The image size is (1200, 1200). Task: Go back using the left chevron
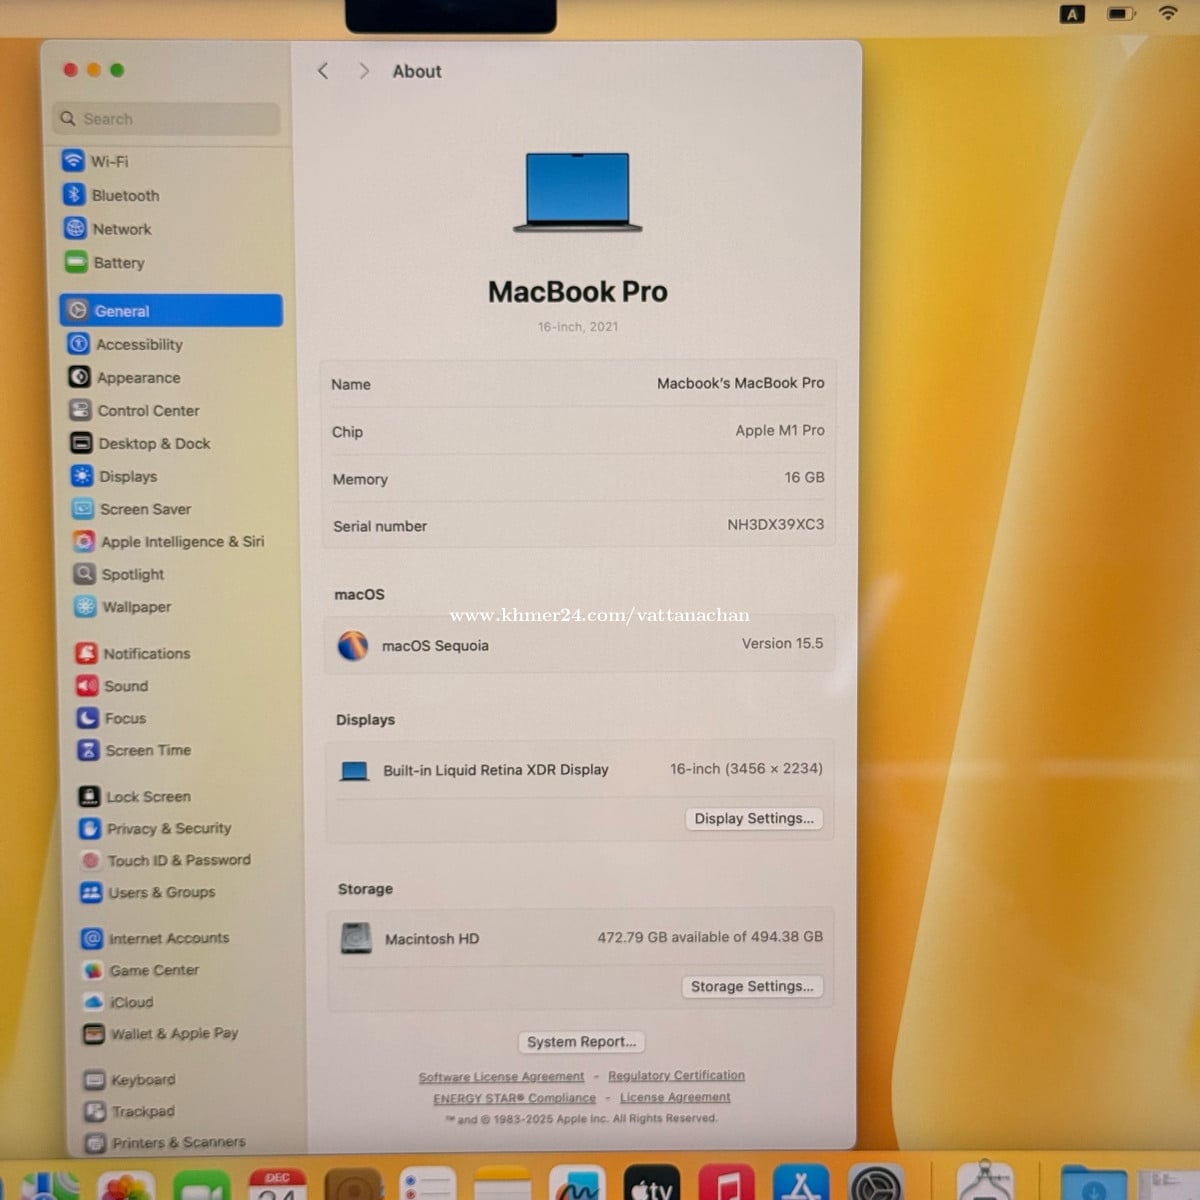click(323, 71)
